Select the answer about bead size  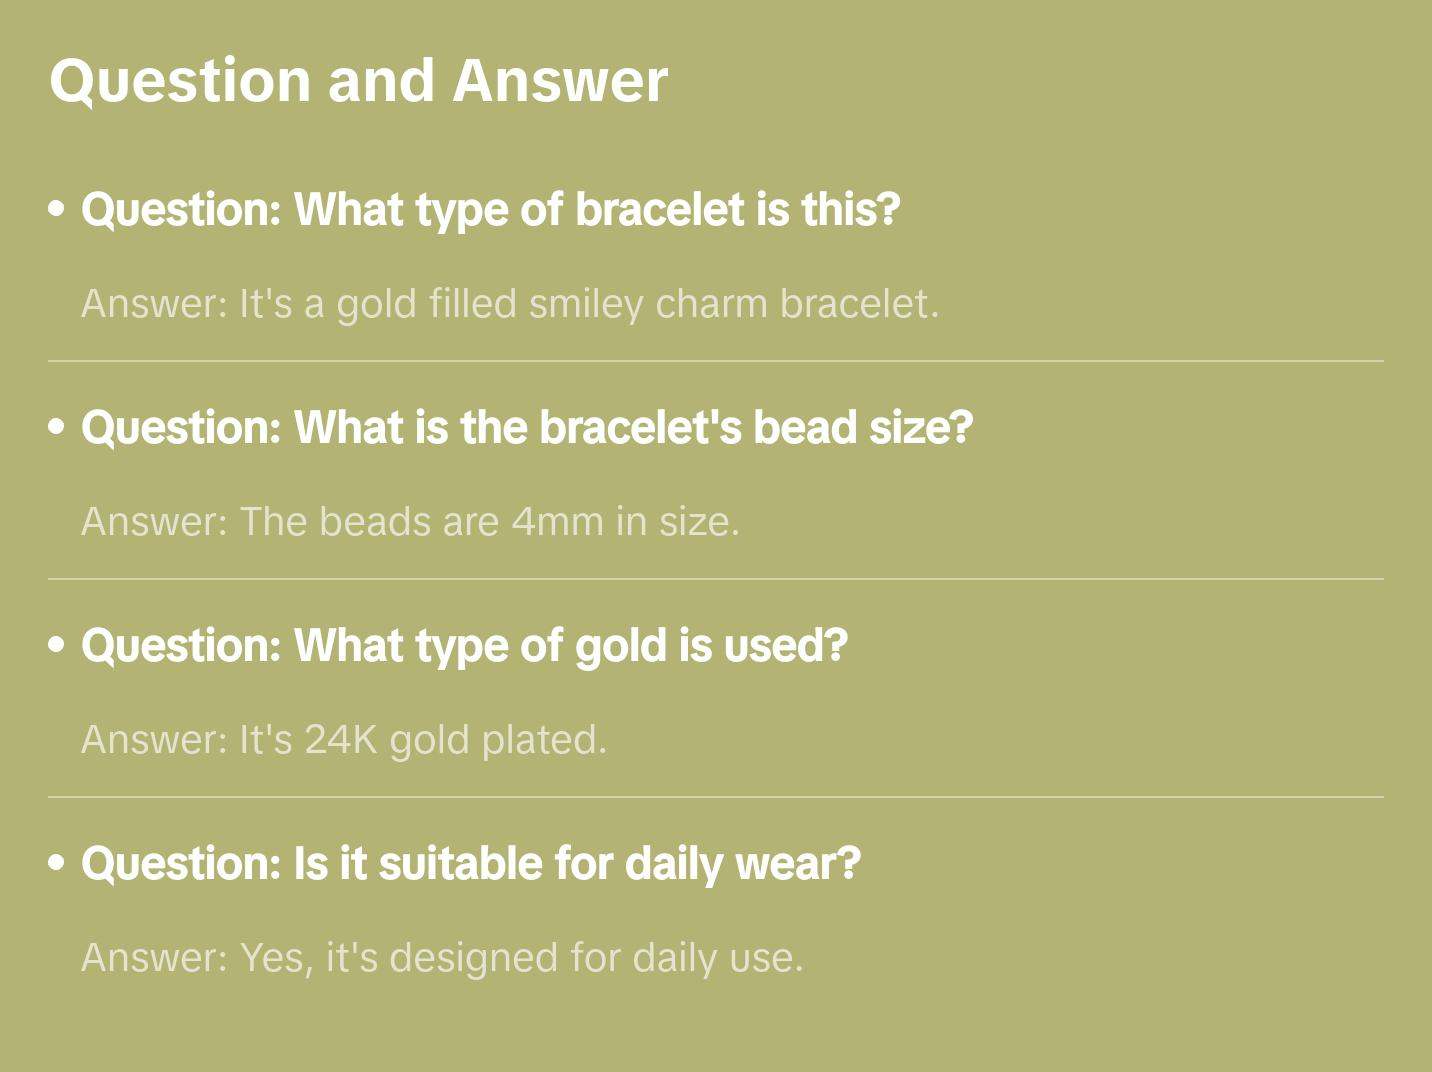coord(410,522)
